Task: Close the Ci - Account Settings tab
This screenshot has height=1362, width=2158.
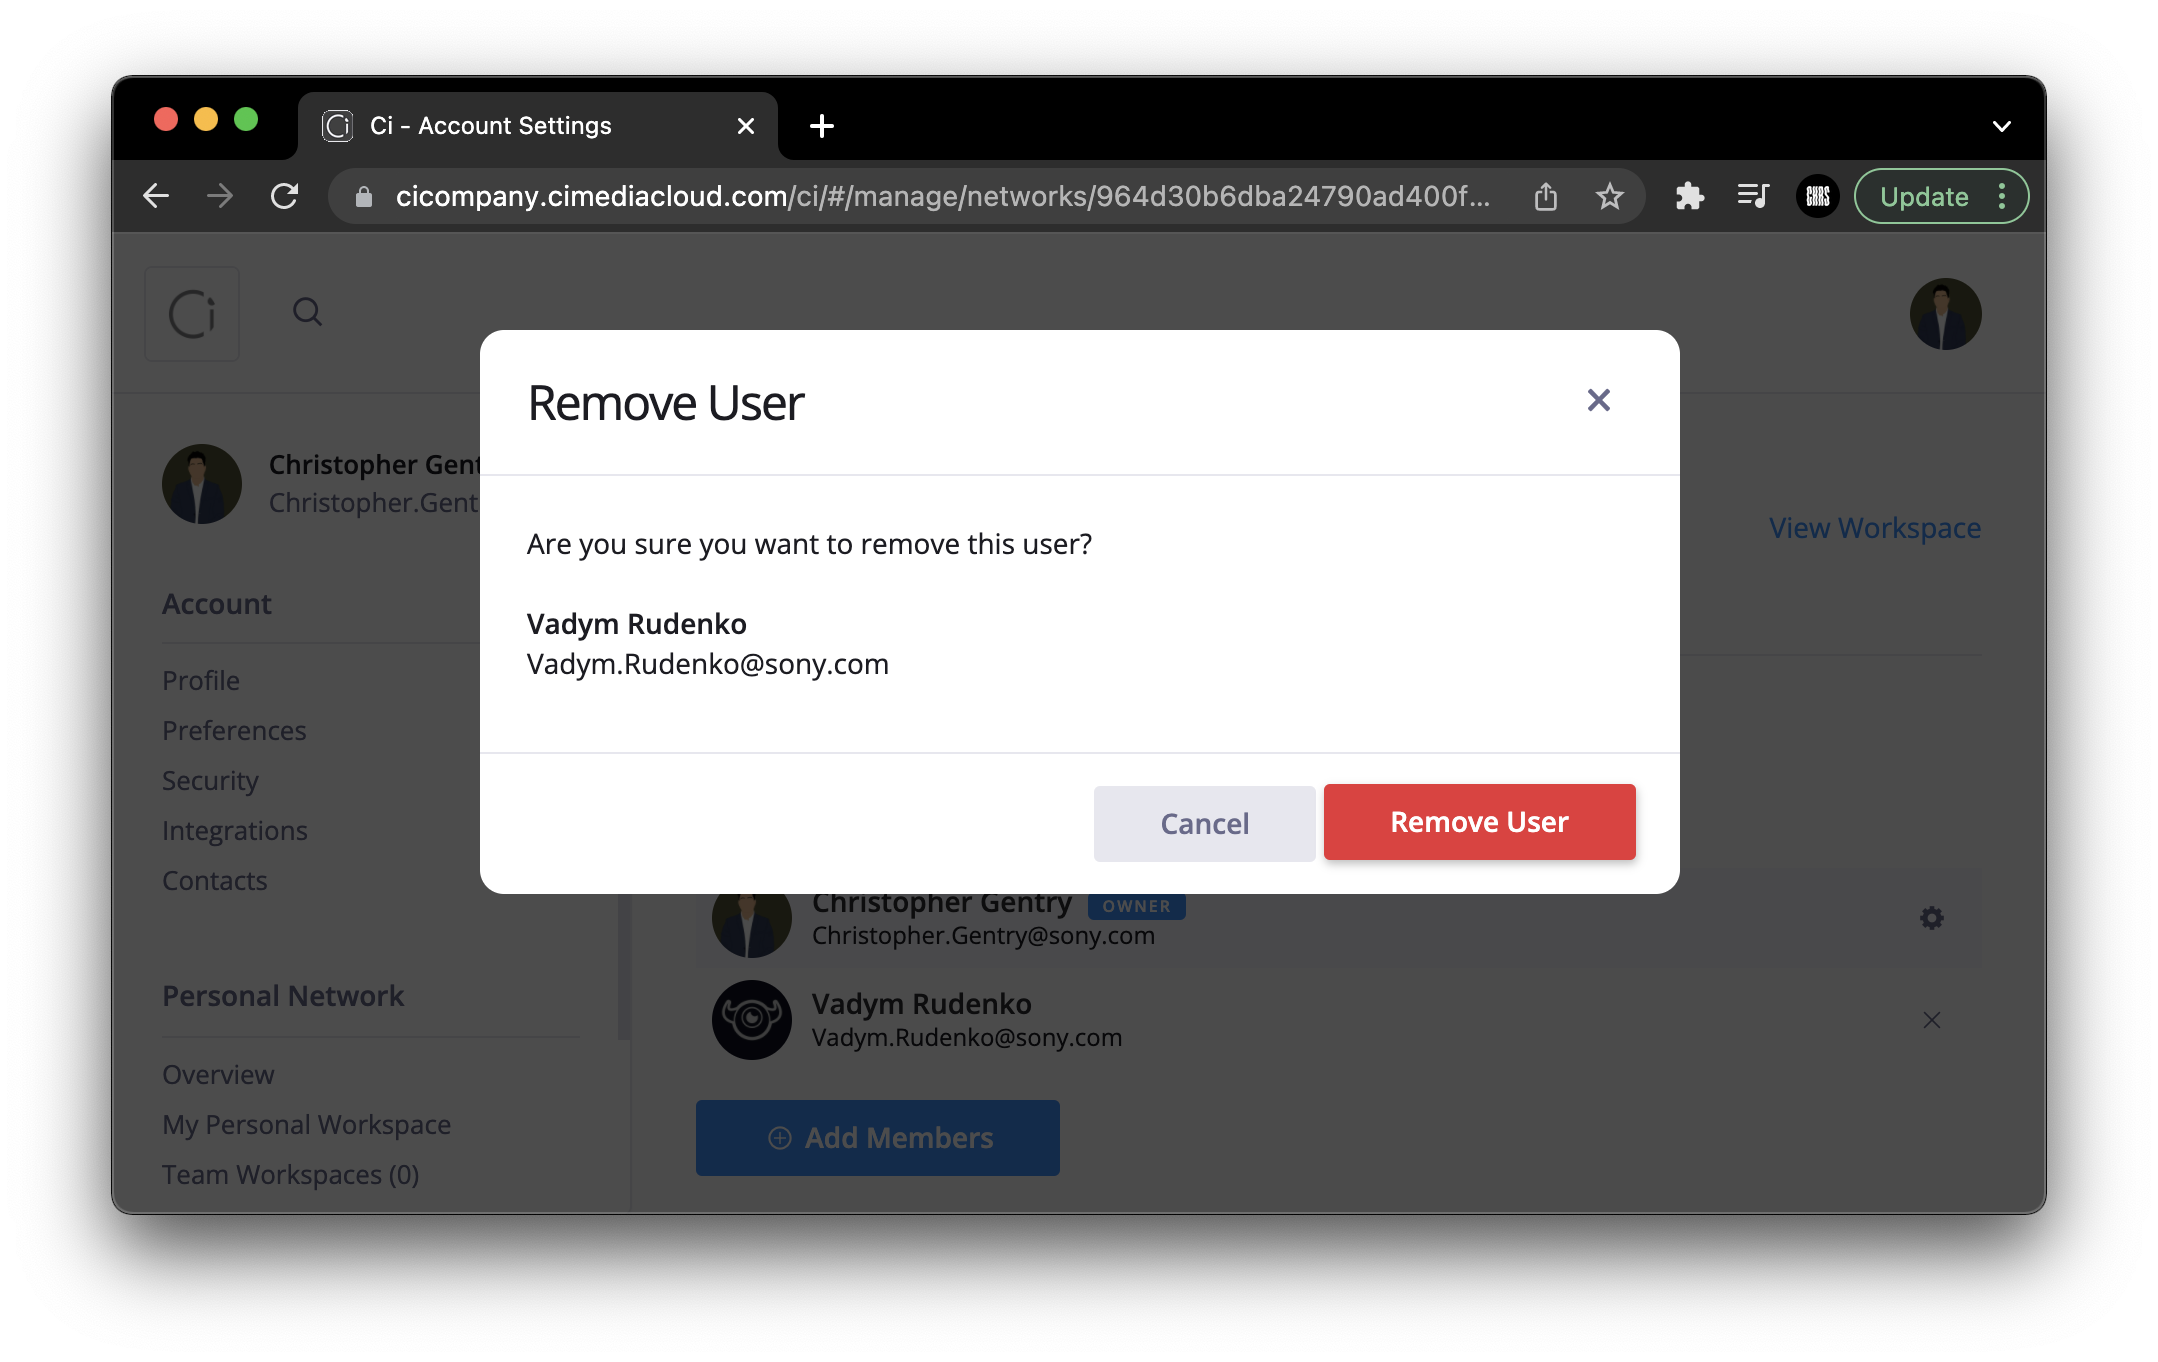Action: point(745,126)
